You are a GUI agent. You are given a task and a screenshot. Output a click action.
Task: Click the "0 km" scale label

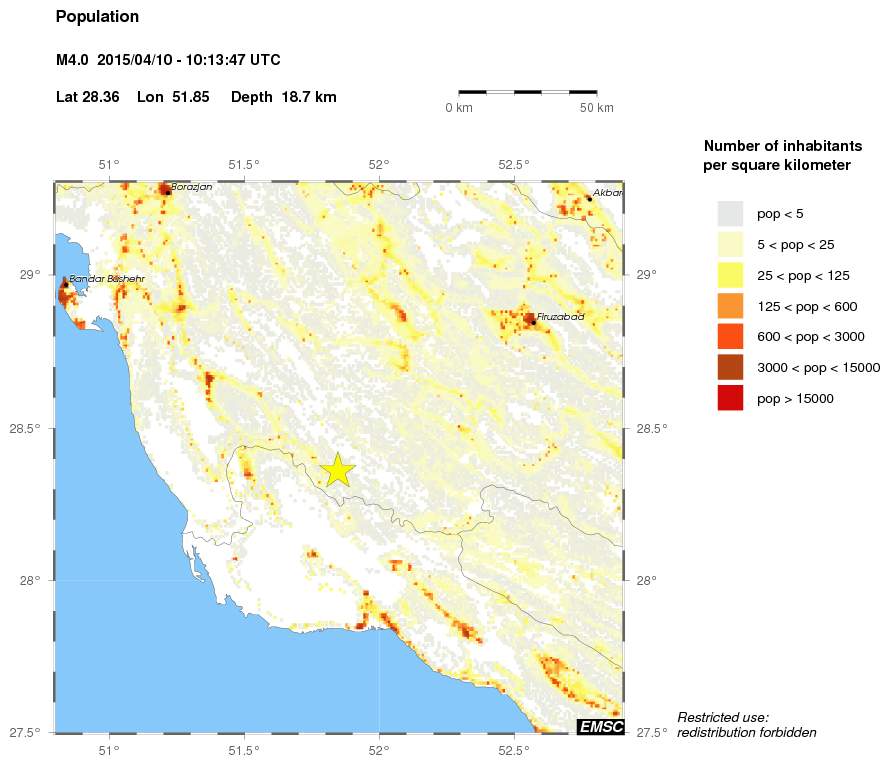[459, 108]
